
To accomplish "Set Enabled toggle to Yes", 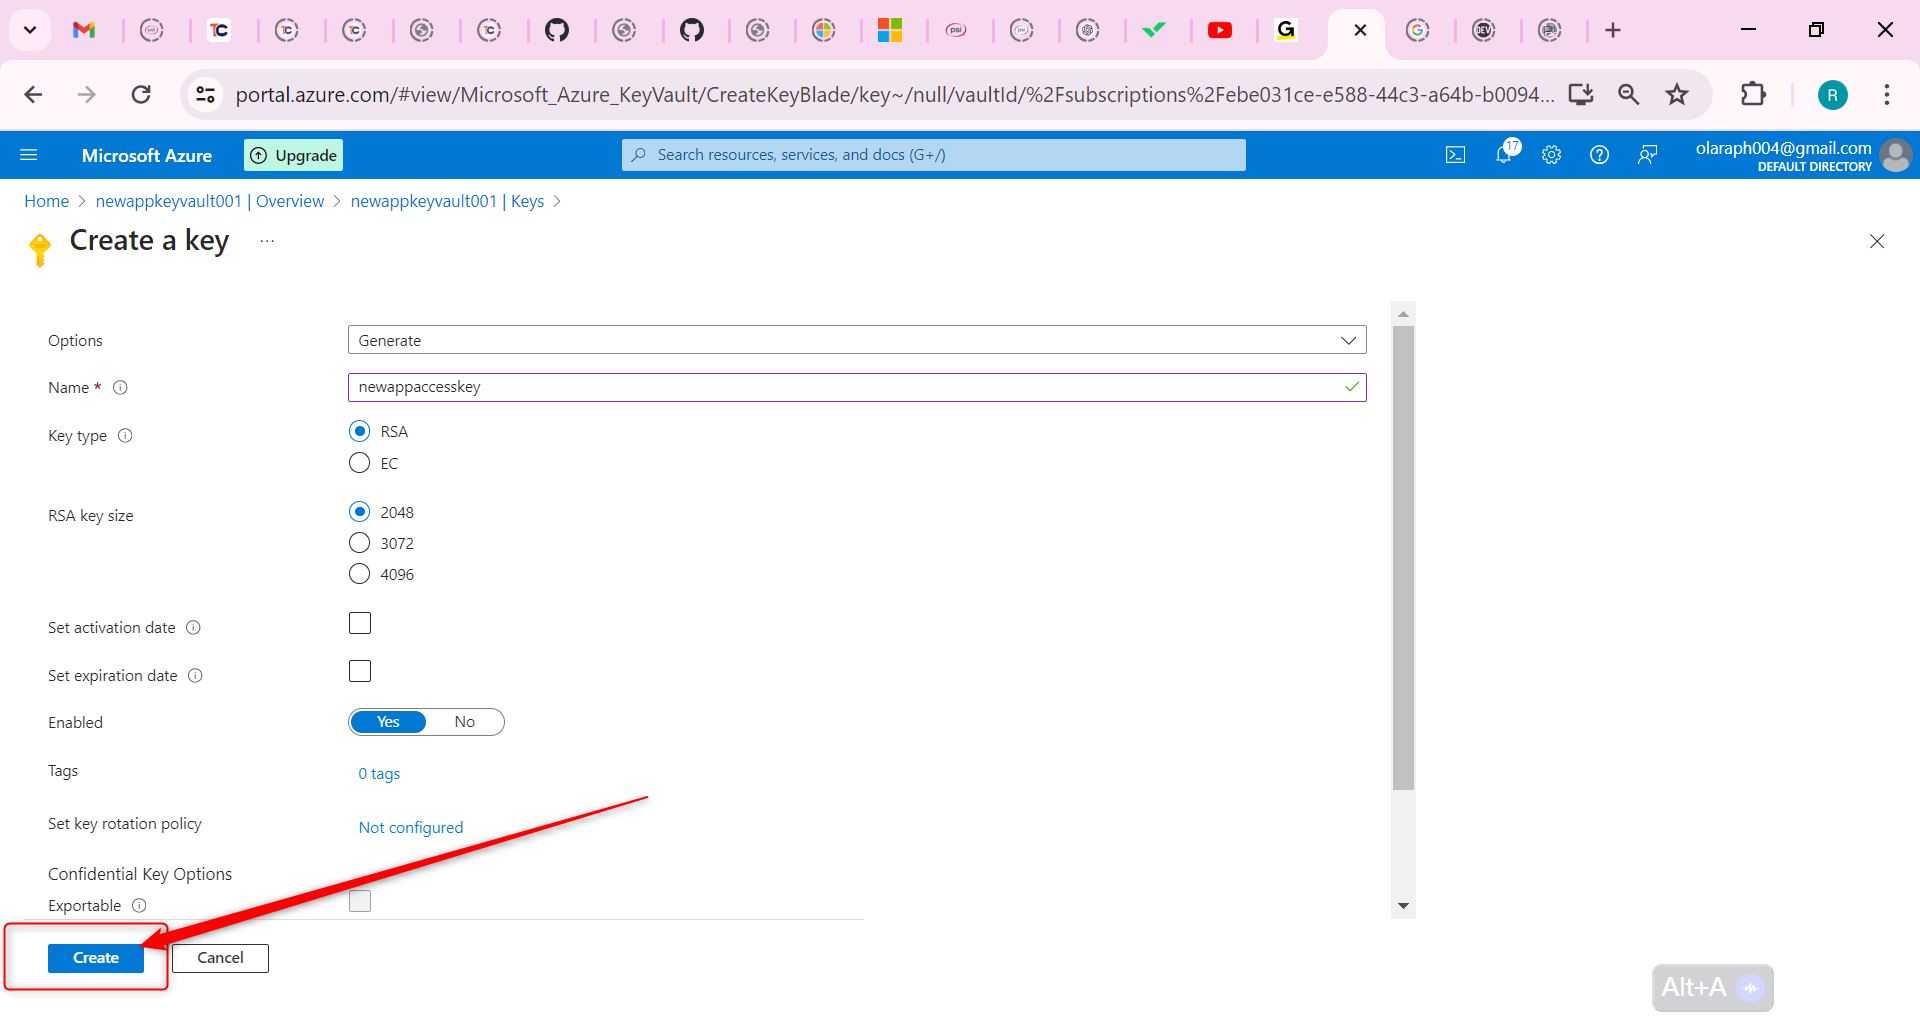I will (x=388, y=722).
